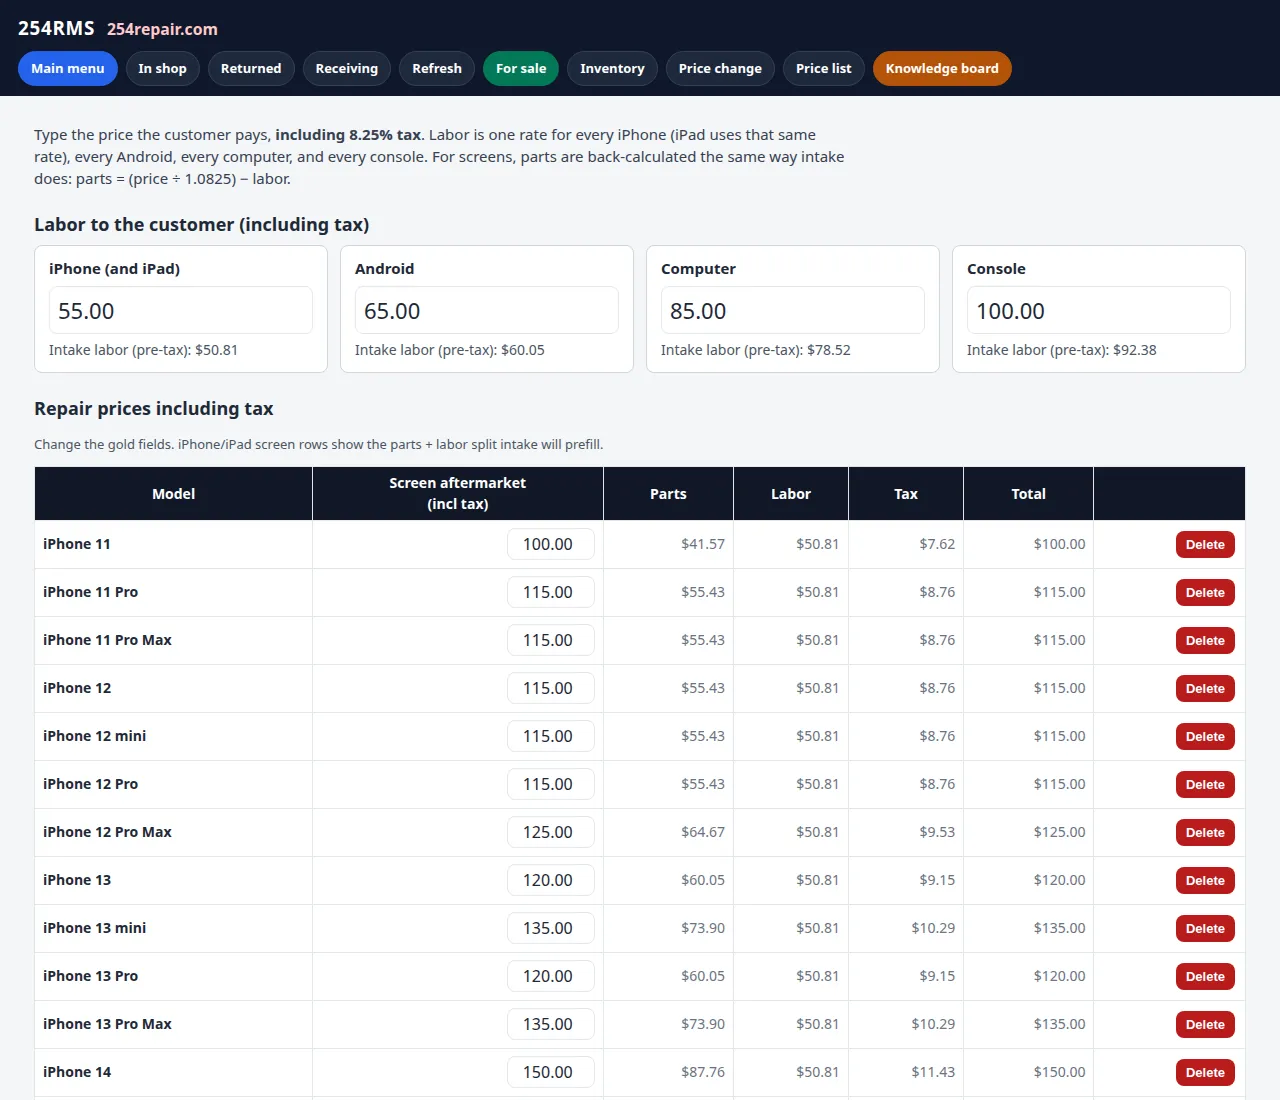Go to the In shop page
The width and height of the screenshot is (1280, 1100).
click(162, 68)
